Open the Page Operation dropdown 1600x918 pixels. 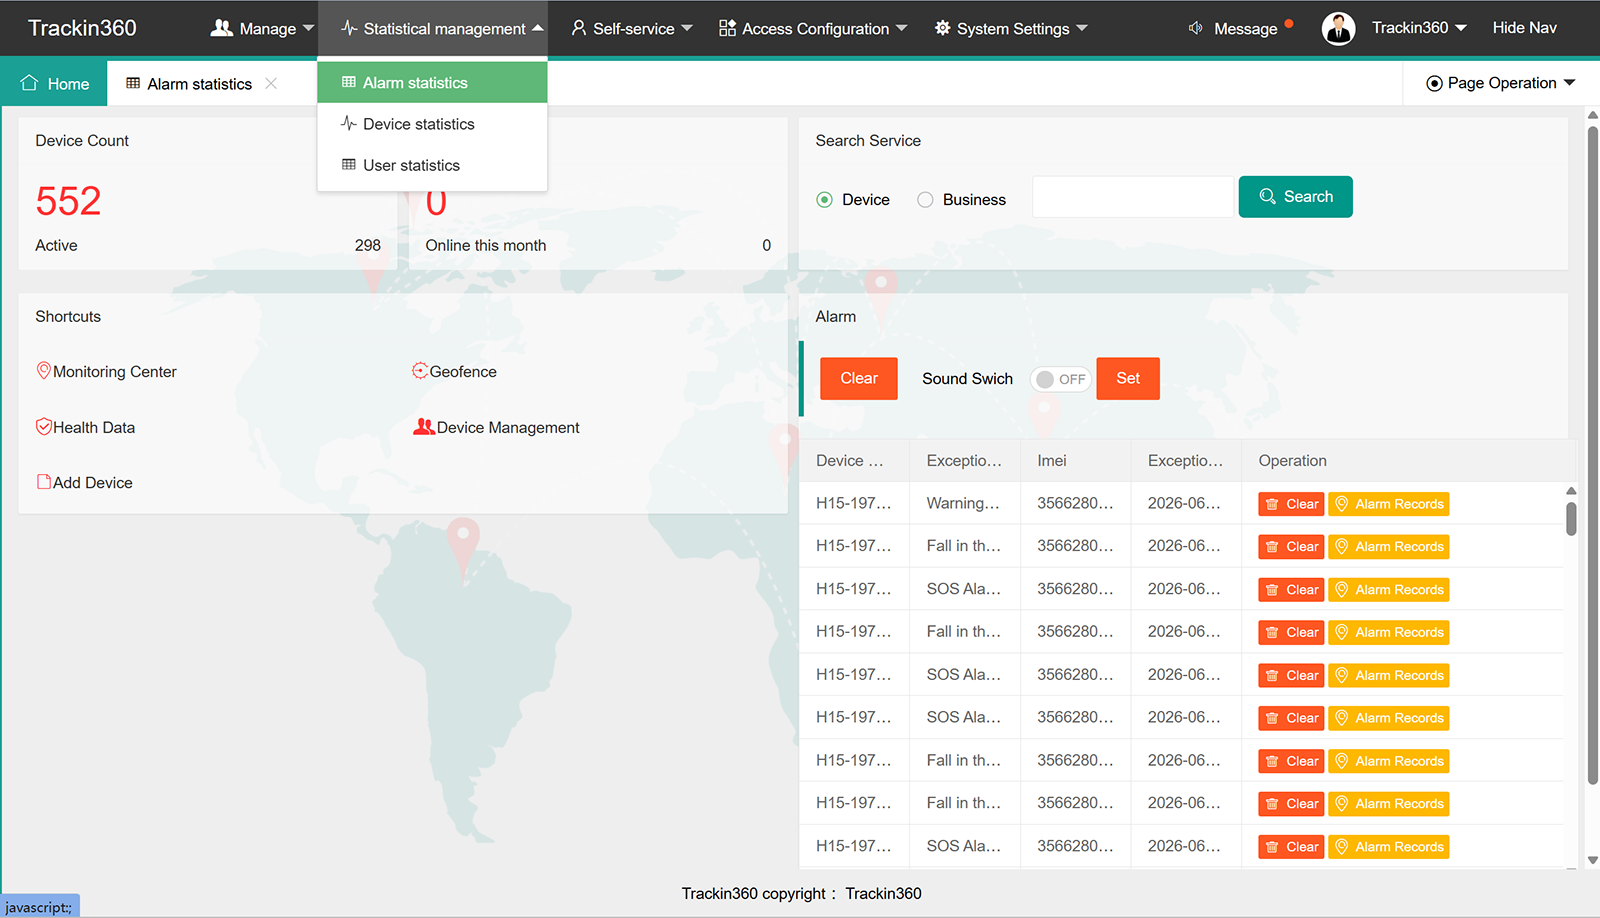(x=1569, y=83)
